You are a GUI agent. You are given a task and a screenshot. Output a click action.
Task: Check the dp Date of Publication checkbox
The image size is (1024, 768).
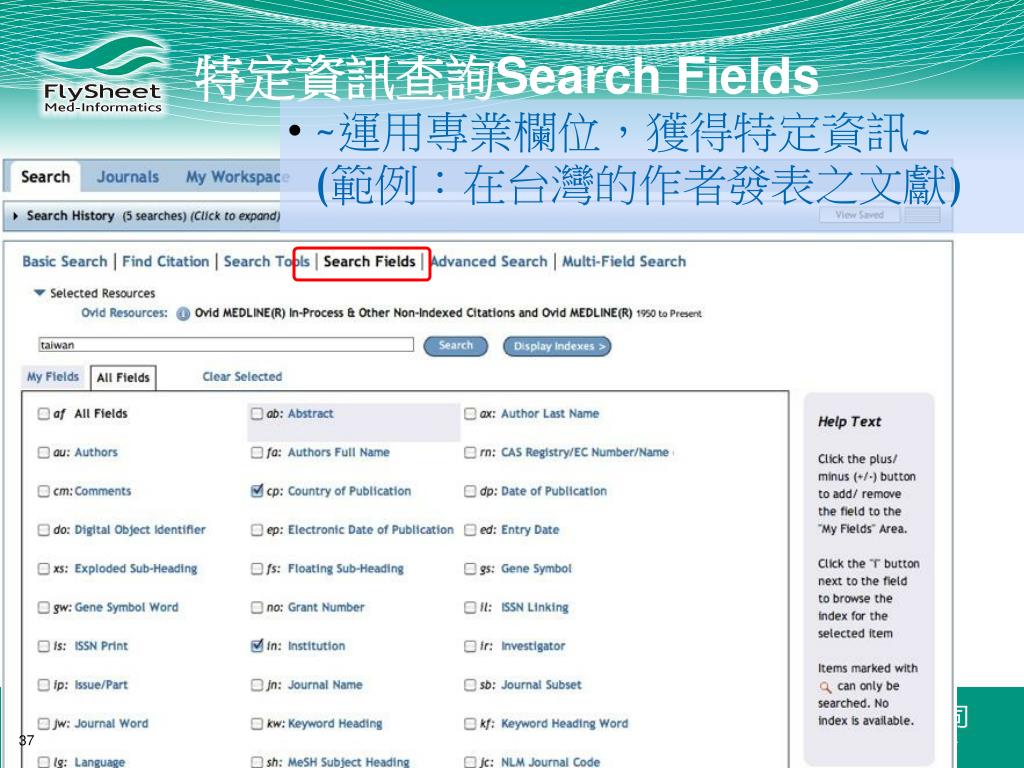click(470, 491)
